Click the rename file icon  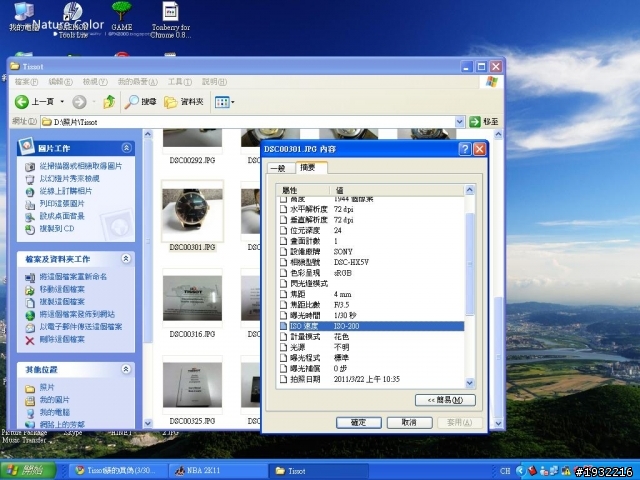(30, 277)
